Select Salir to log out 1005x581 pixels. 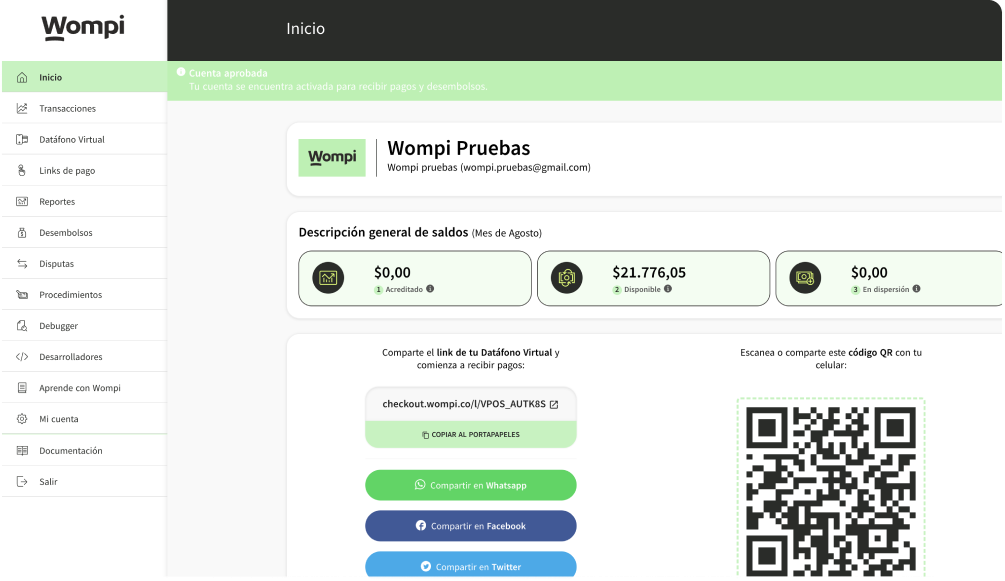(48, 482)
